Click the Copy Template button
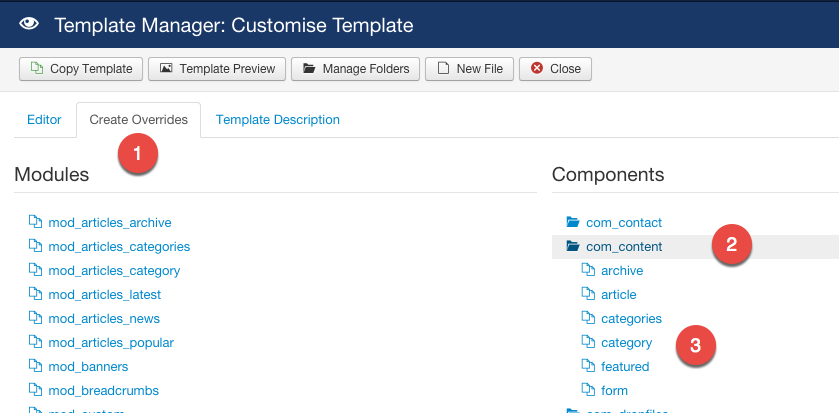Screen dimensions: 839x413 pos(81,69)
